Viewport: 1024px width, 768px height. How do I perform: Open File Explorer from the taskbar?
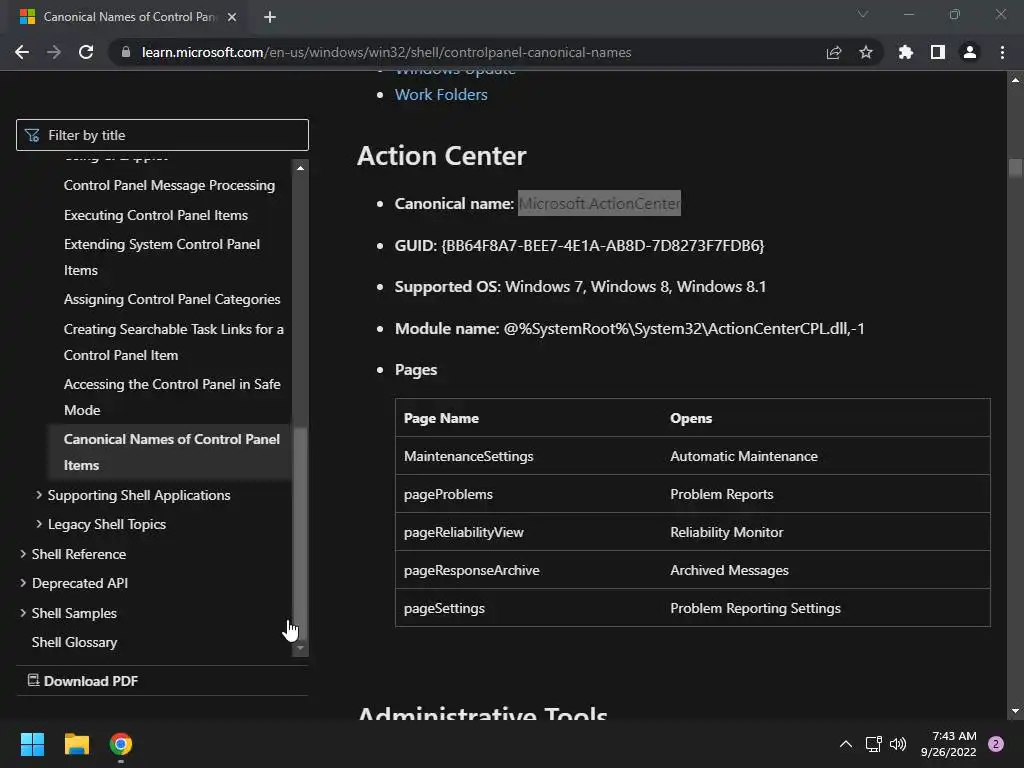(x=76, y=744)
